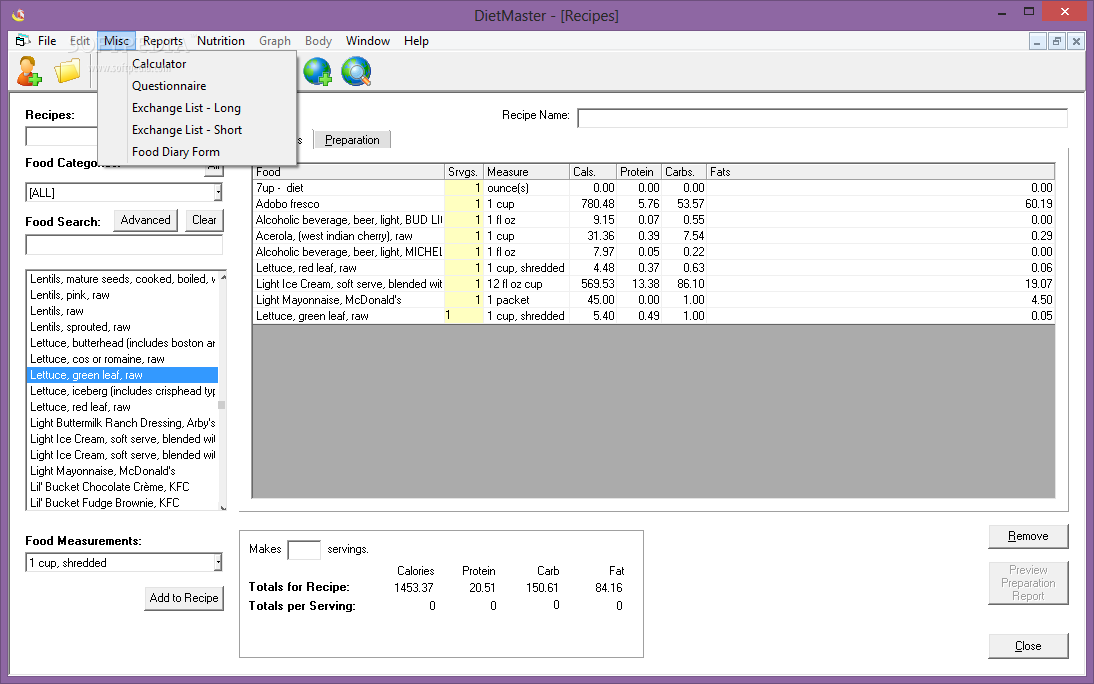1094x684 pixels.
Task: Open the Nutrition menu
Action: tap(220, 41)
